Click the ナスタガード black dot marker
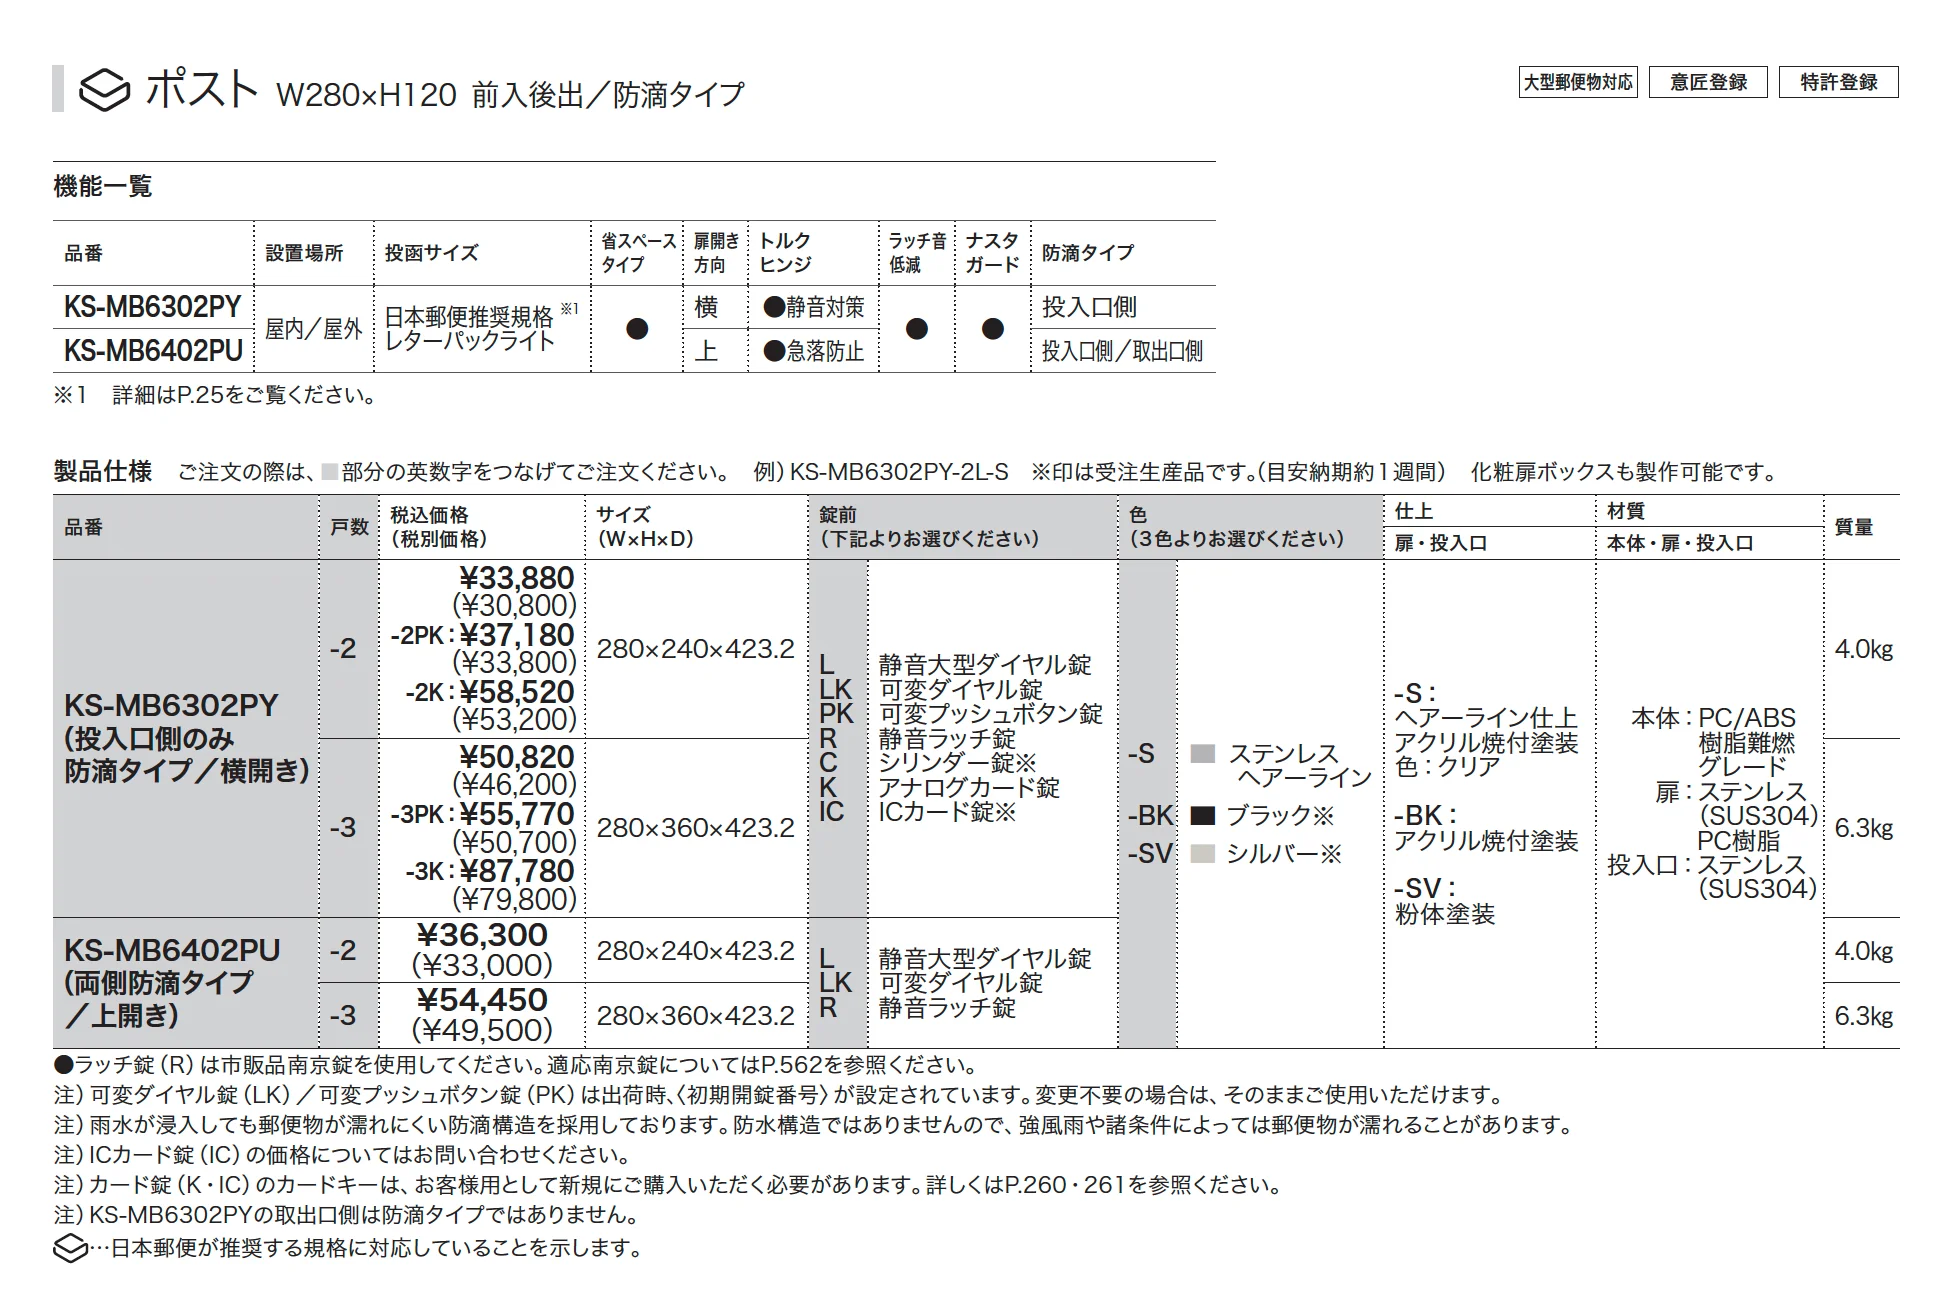 click(992, 329)
